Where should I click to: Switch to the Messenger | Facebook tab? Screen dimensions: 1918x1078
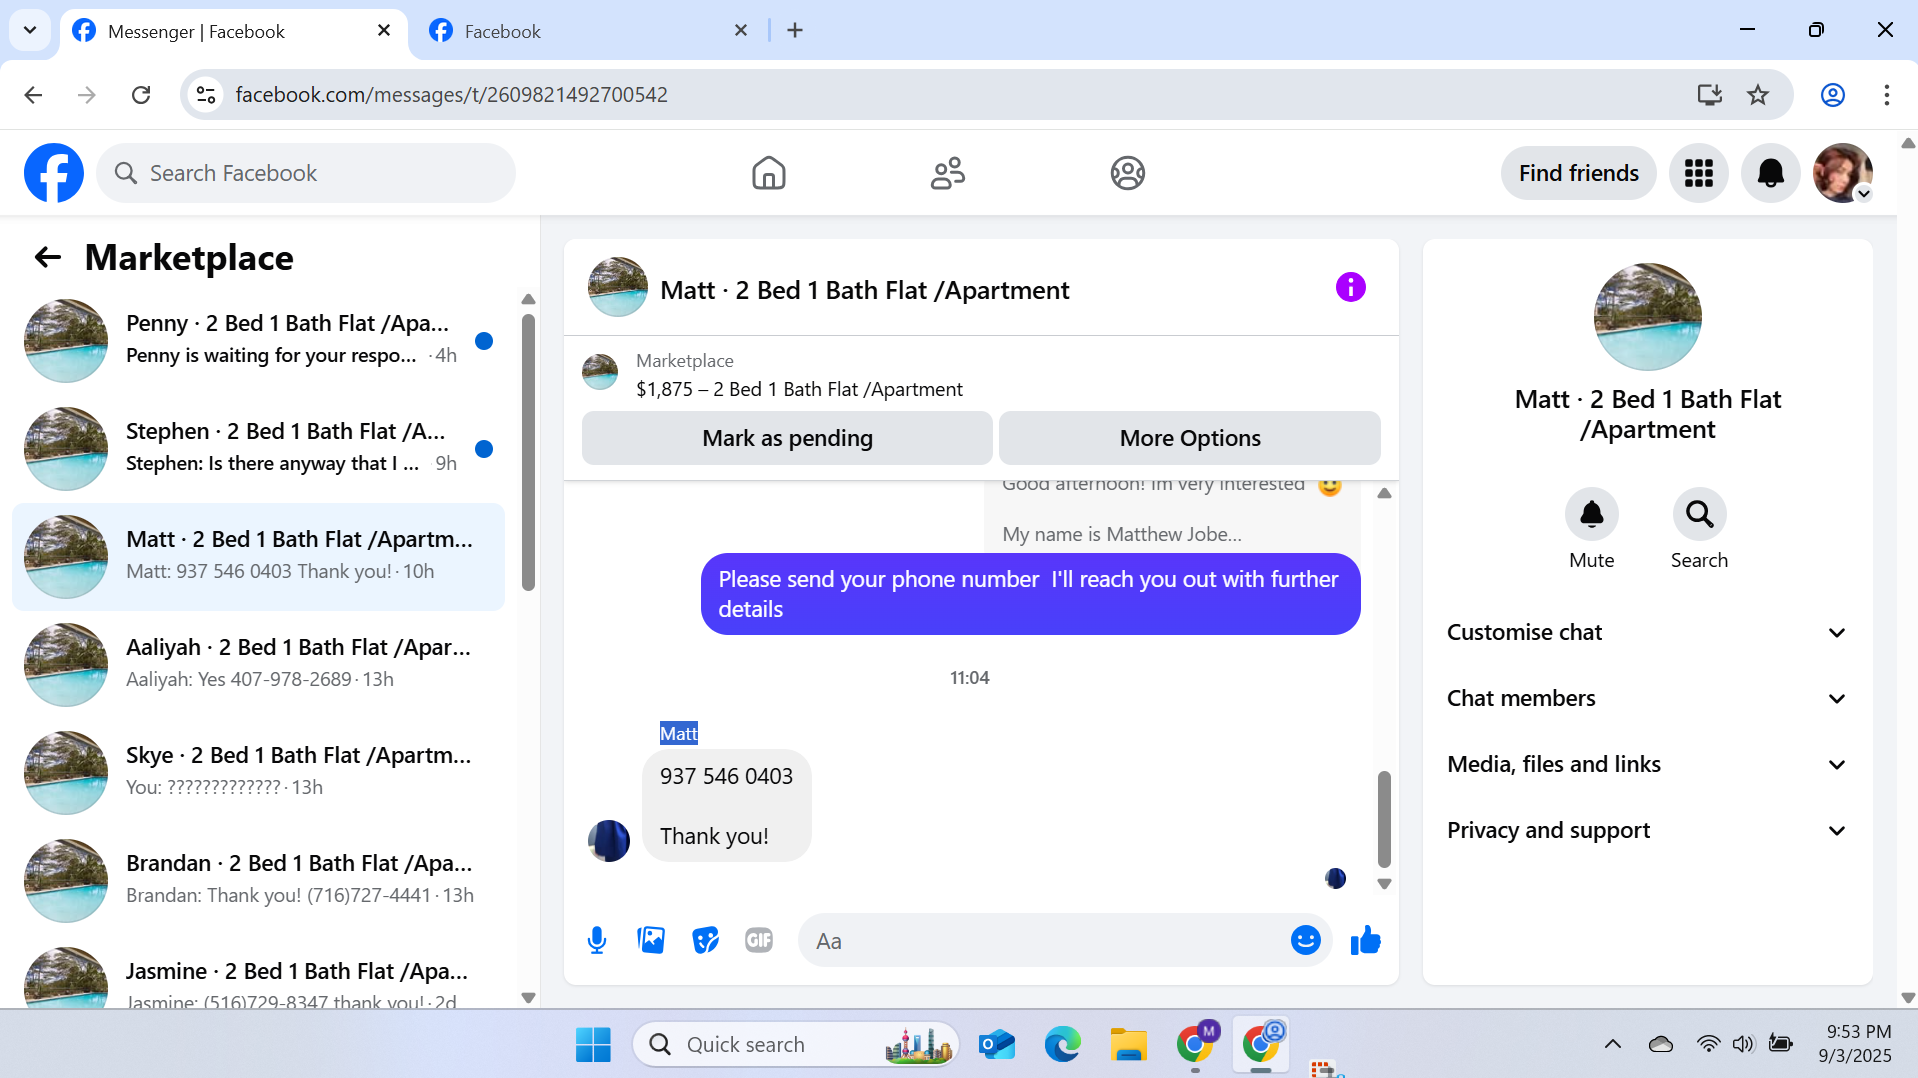(x=233, y=32)
